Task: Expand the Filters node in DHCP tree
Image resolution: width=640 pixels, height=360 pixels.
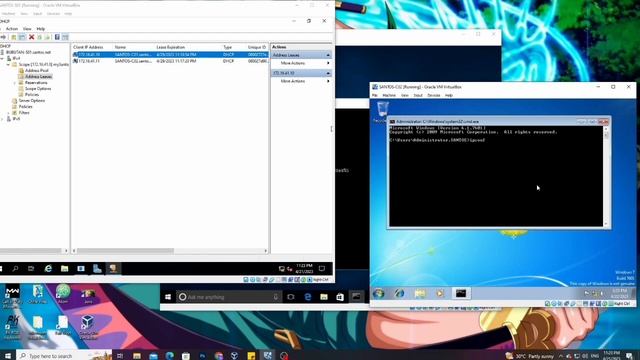Action: [8, 113]
